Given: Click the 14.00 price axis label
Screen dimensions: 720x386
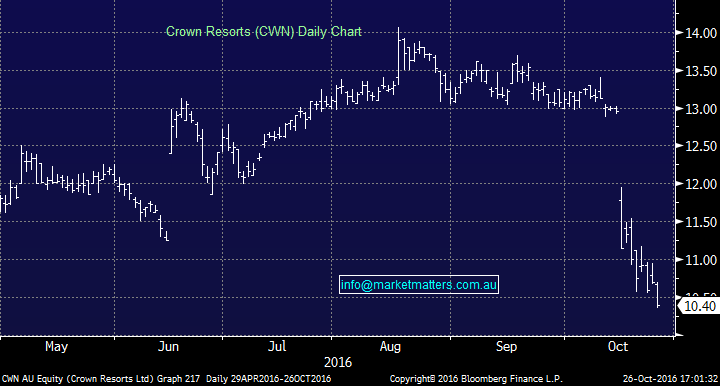Looking at the screenshot, I should click(701, 33).
